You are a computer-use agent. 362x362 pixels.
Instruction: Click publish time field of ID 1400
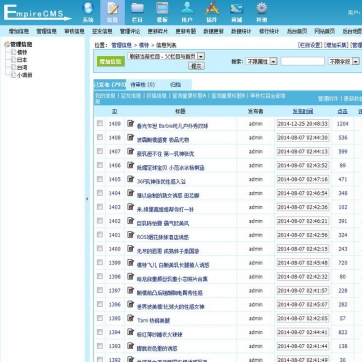[x=303, y=249]
